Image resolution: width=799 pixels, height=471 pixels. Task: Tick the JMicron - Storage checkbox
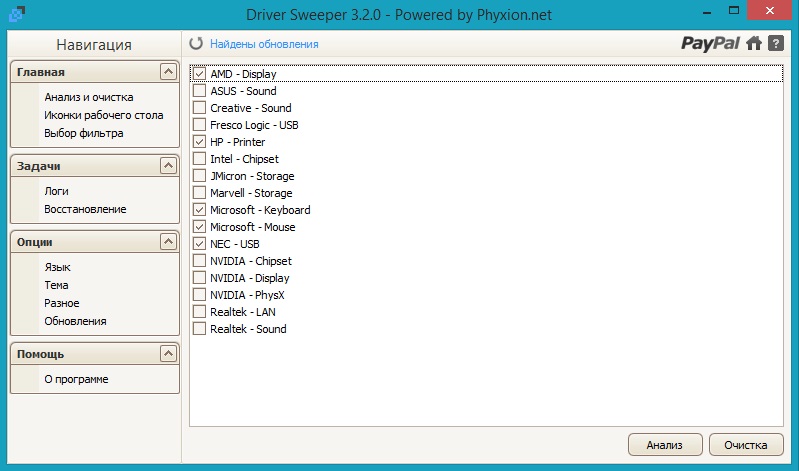click(x=199, y=176)
